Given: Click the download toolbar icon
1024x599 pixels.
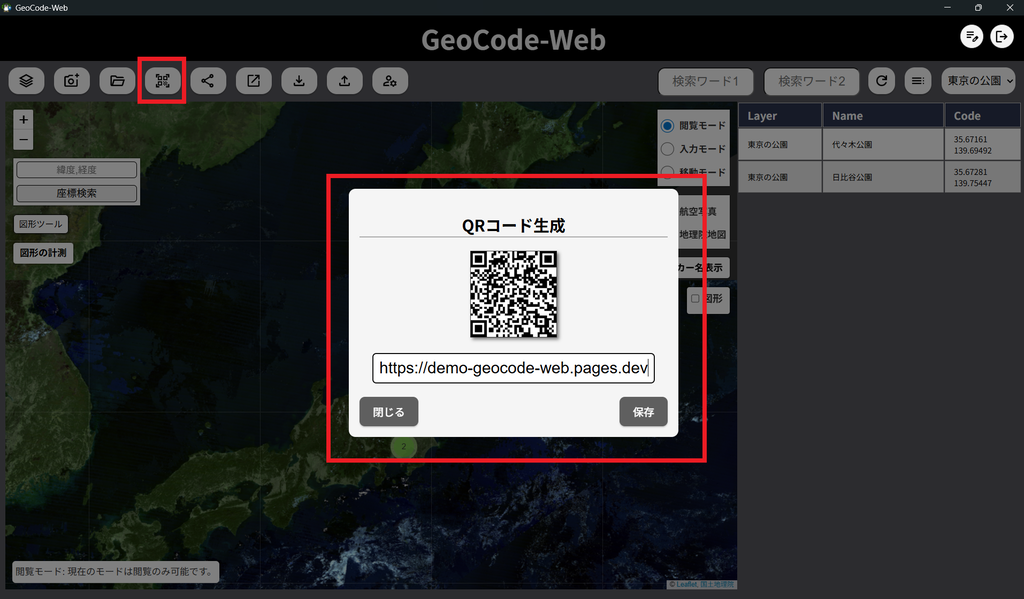Looking at the screenshot, I should click(x=299, y=81).
